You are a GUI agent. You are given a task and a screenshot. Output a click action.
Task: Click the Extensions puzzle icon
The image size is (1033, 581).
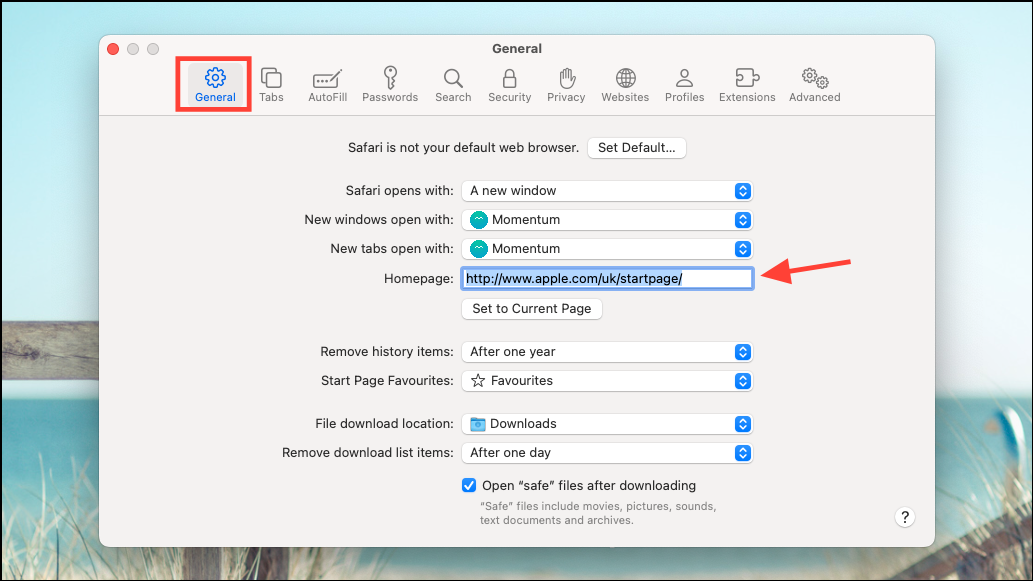click(x=746, y=84)
